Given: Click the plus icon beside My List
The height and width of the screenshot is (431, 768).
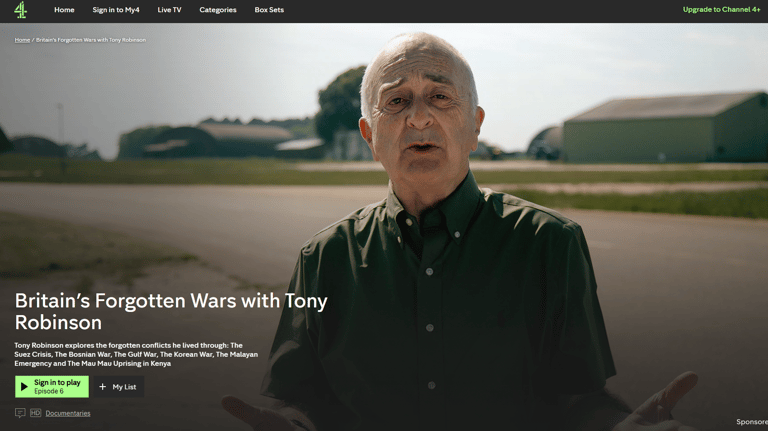Looking at the screenshot, I should click(102, 387).
